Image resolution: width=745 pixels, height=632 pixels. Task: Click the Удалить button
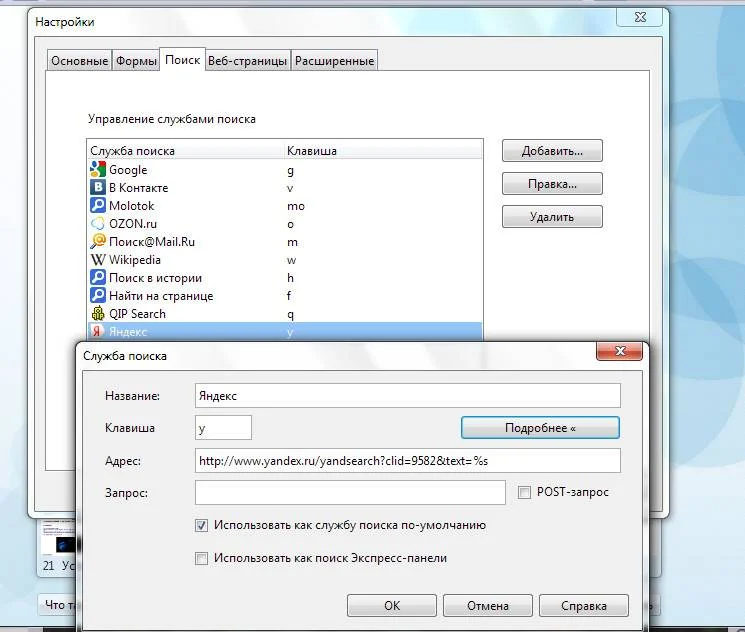coord(552,217)
